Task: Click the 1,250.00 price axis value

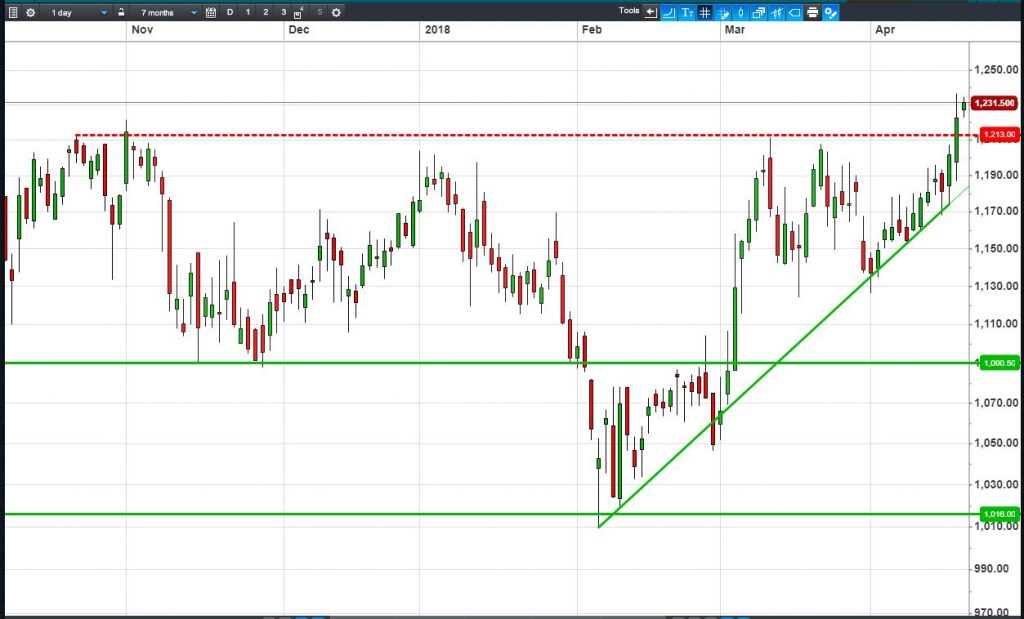Action: 996,70
